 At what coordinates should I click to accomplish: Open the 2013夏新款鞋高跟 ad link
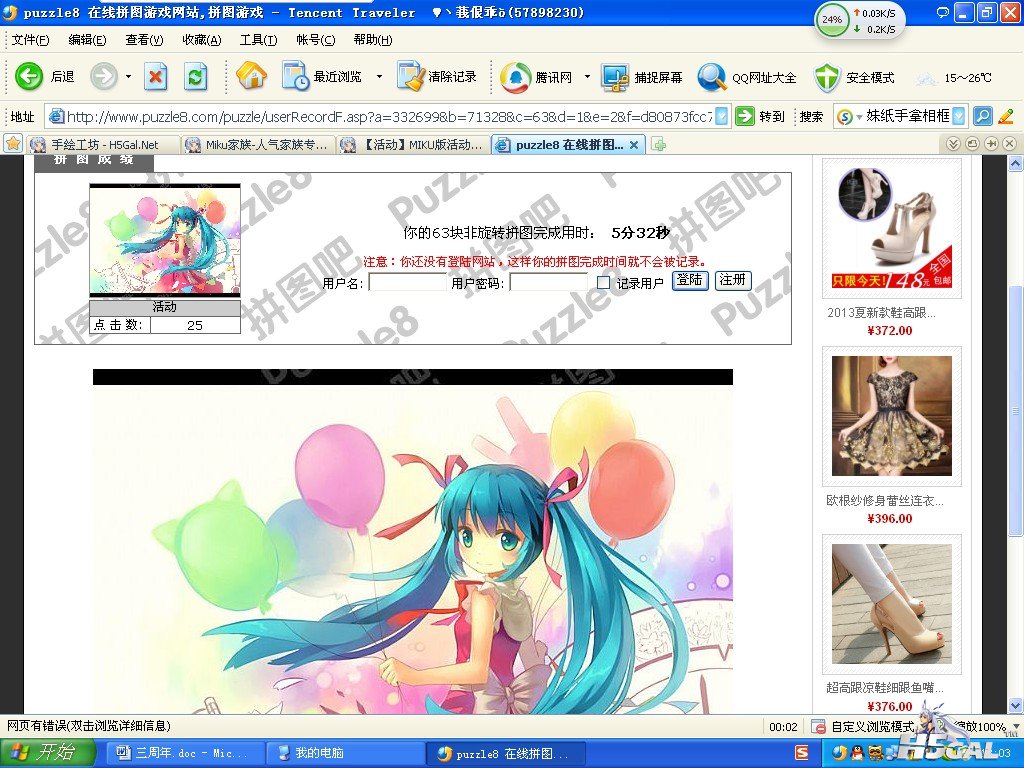click(x=881, y=313)
